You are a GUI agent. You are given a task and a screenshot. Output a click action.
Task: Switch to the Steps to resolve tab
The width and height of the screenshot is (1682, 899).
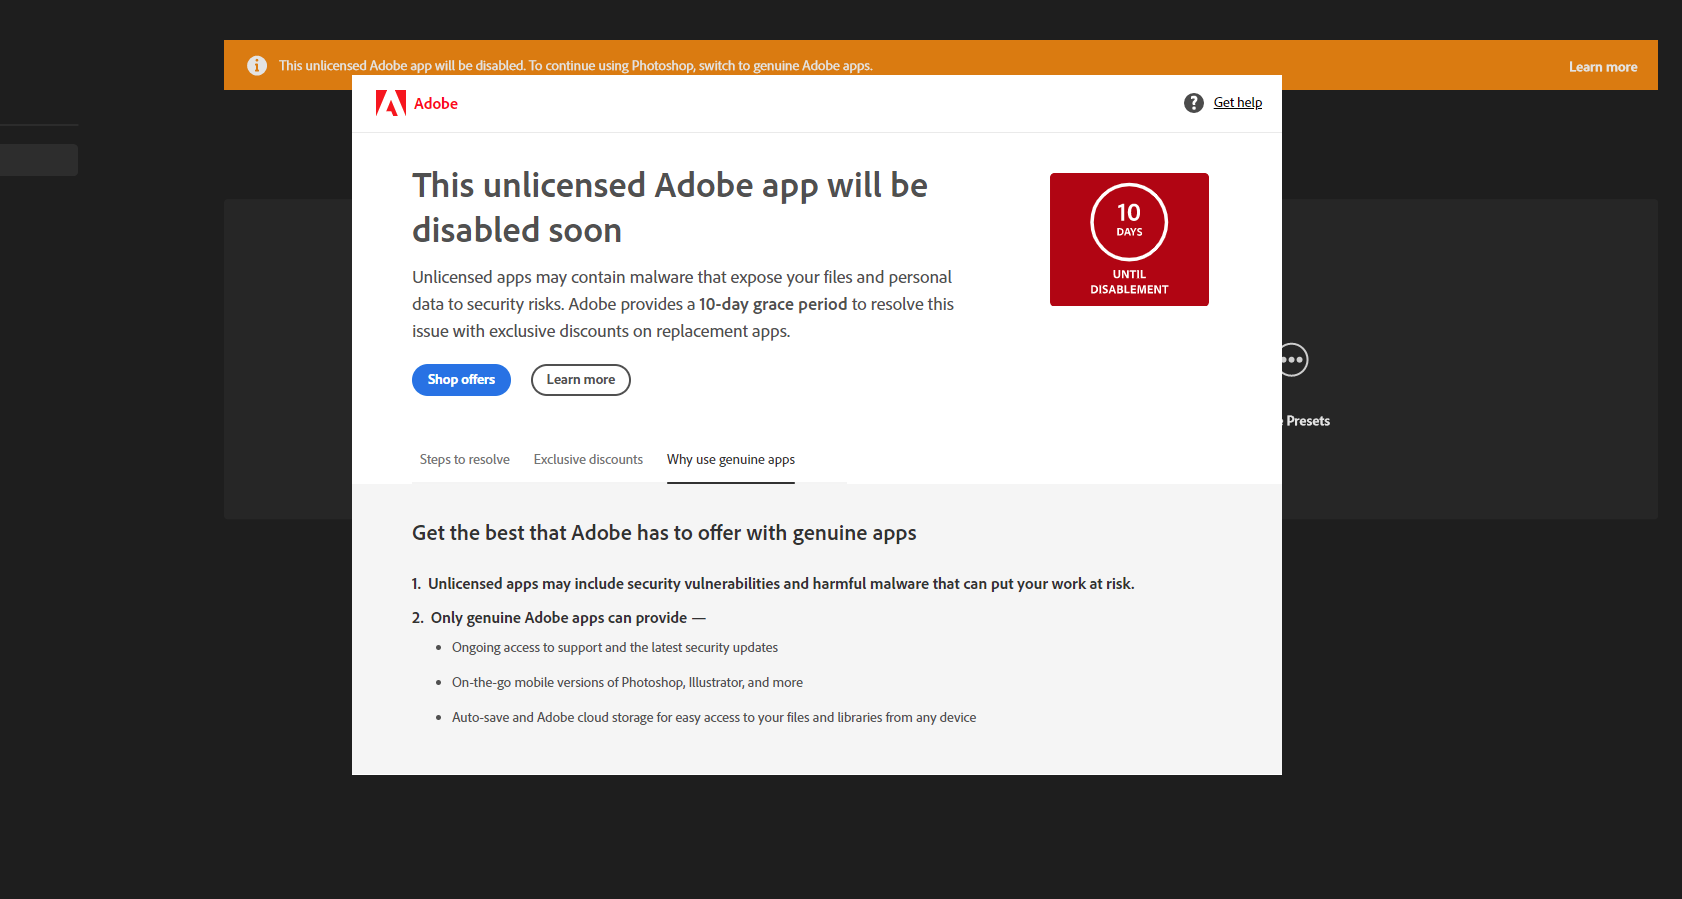(464, 460)
